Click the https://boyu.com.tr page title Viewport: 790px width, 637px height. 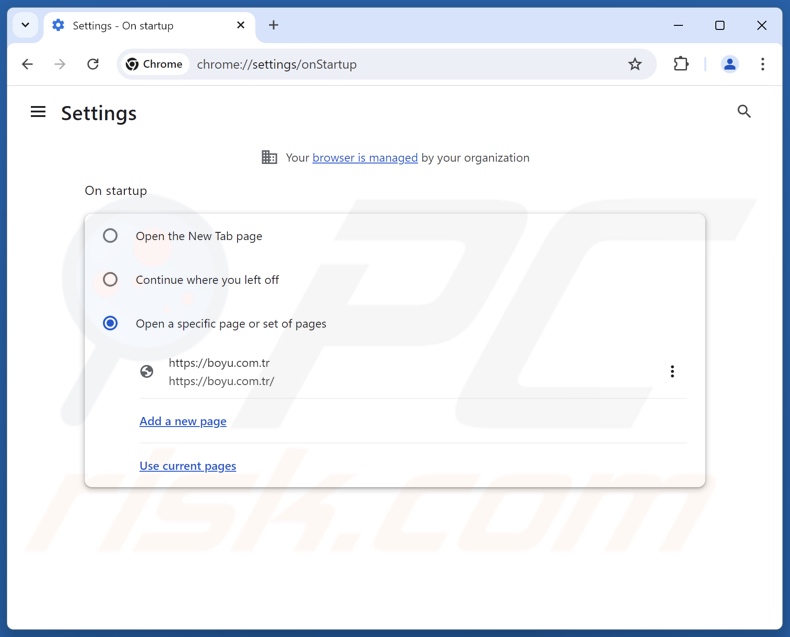click(219, 363)
